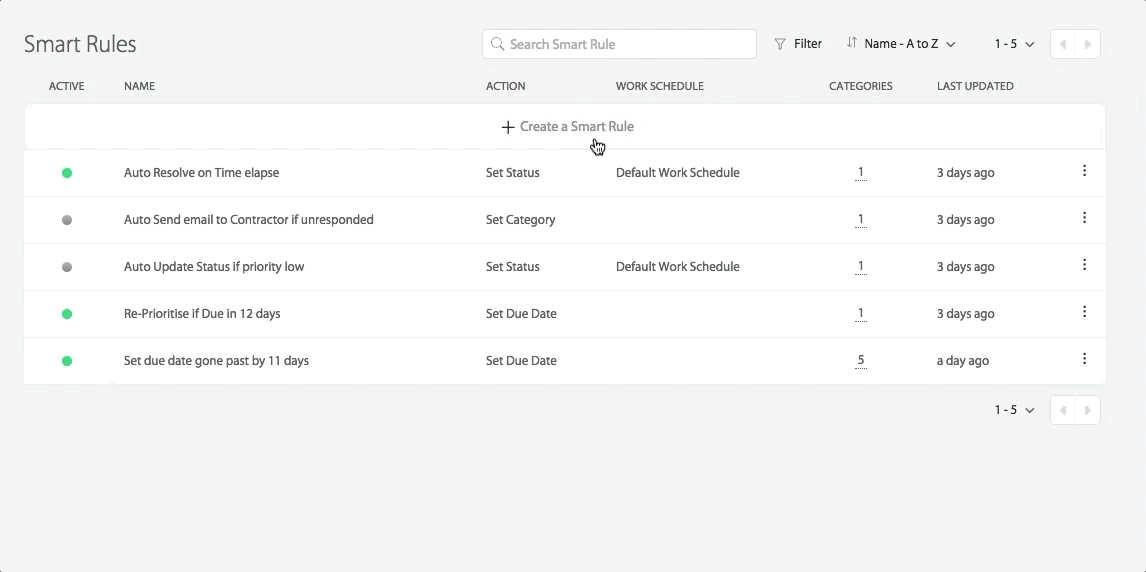
Task: Open kebab menu for Re-Prioritise if Due rule
Action: [x=1084, y=312]
